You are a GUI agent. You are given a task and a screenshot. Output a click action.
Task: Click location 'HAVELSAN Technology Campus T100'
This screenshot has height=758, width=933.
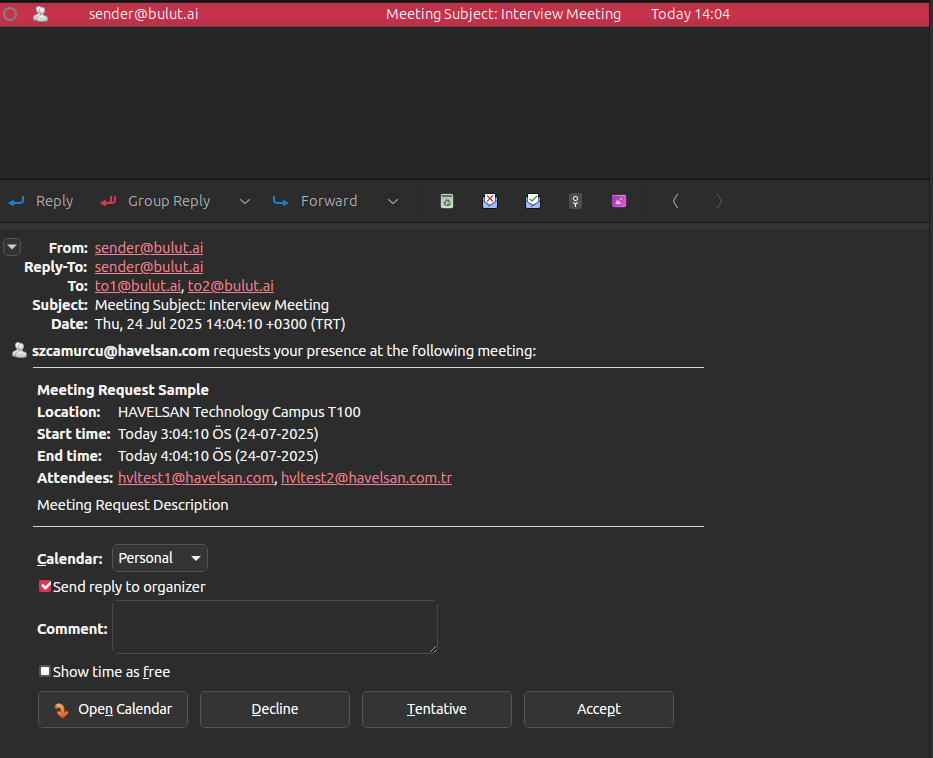point(239,412)
